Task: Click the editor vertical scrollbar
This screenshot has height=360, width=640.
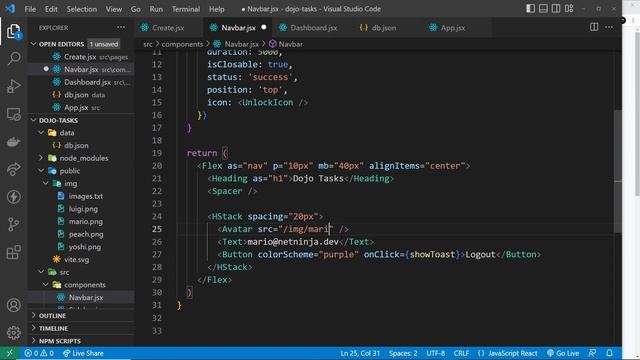Action: tap(618, 171)
